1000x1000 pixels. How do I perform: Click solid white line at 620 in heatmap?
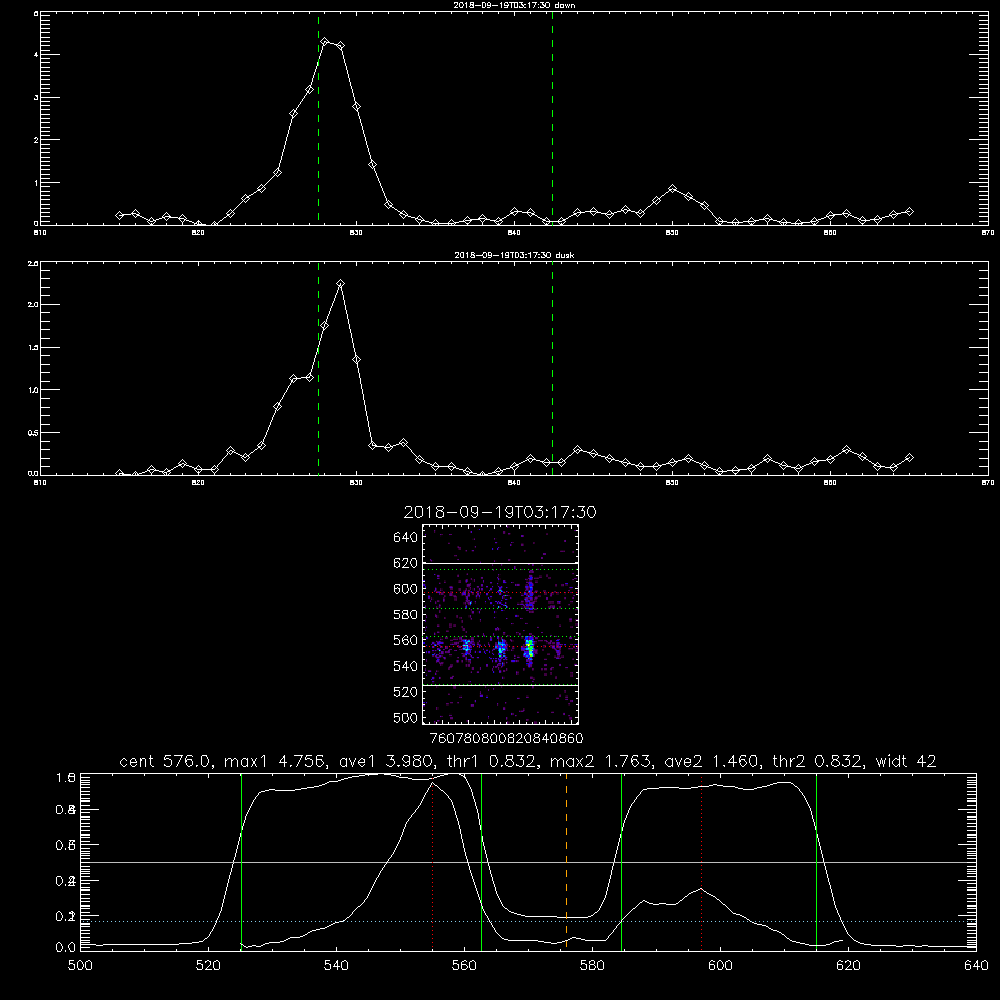(500, 563)
